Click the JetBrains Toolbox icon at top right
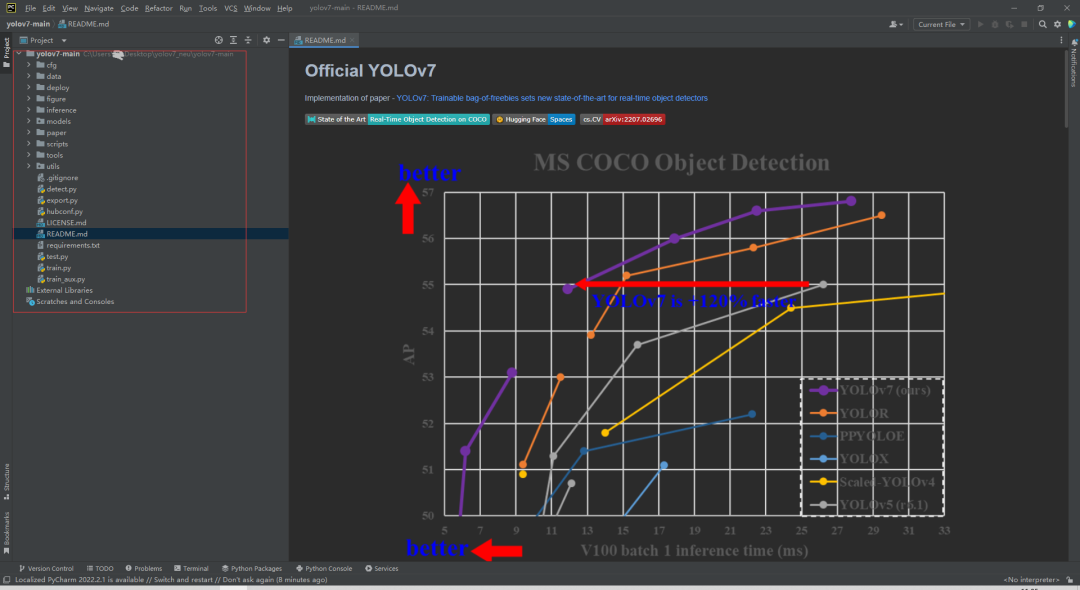Screen dimensions: 1080x590 click(x=1072, y=24)
